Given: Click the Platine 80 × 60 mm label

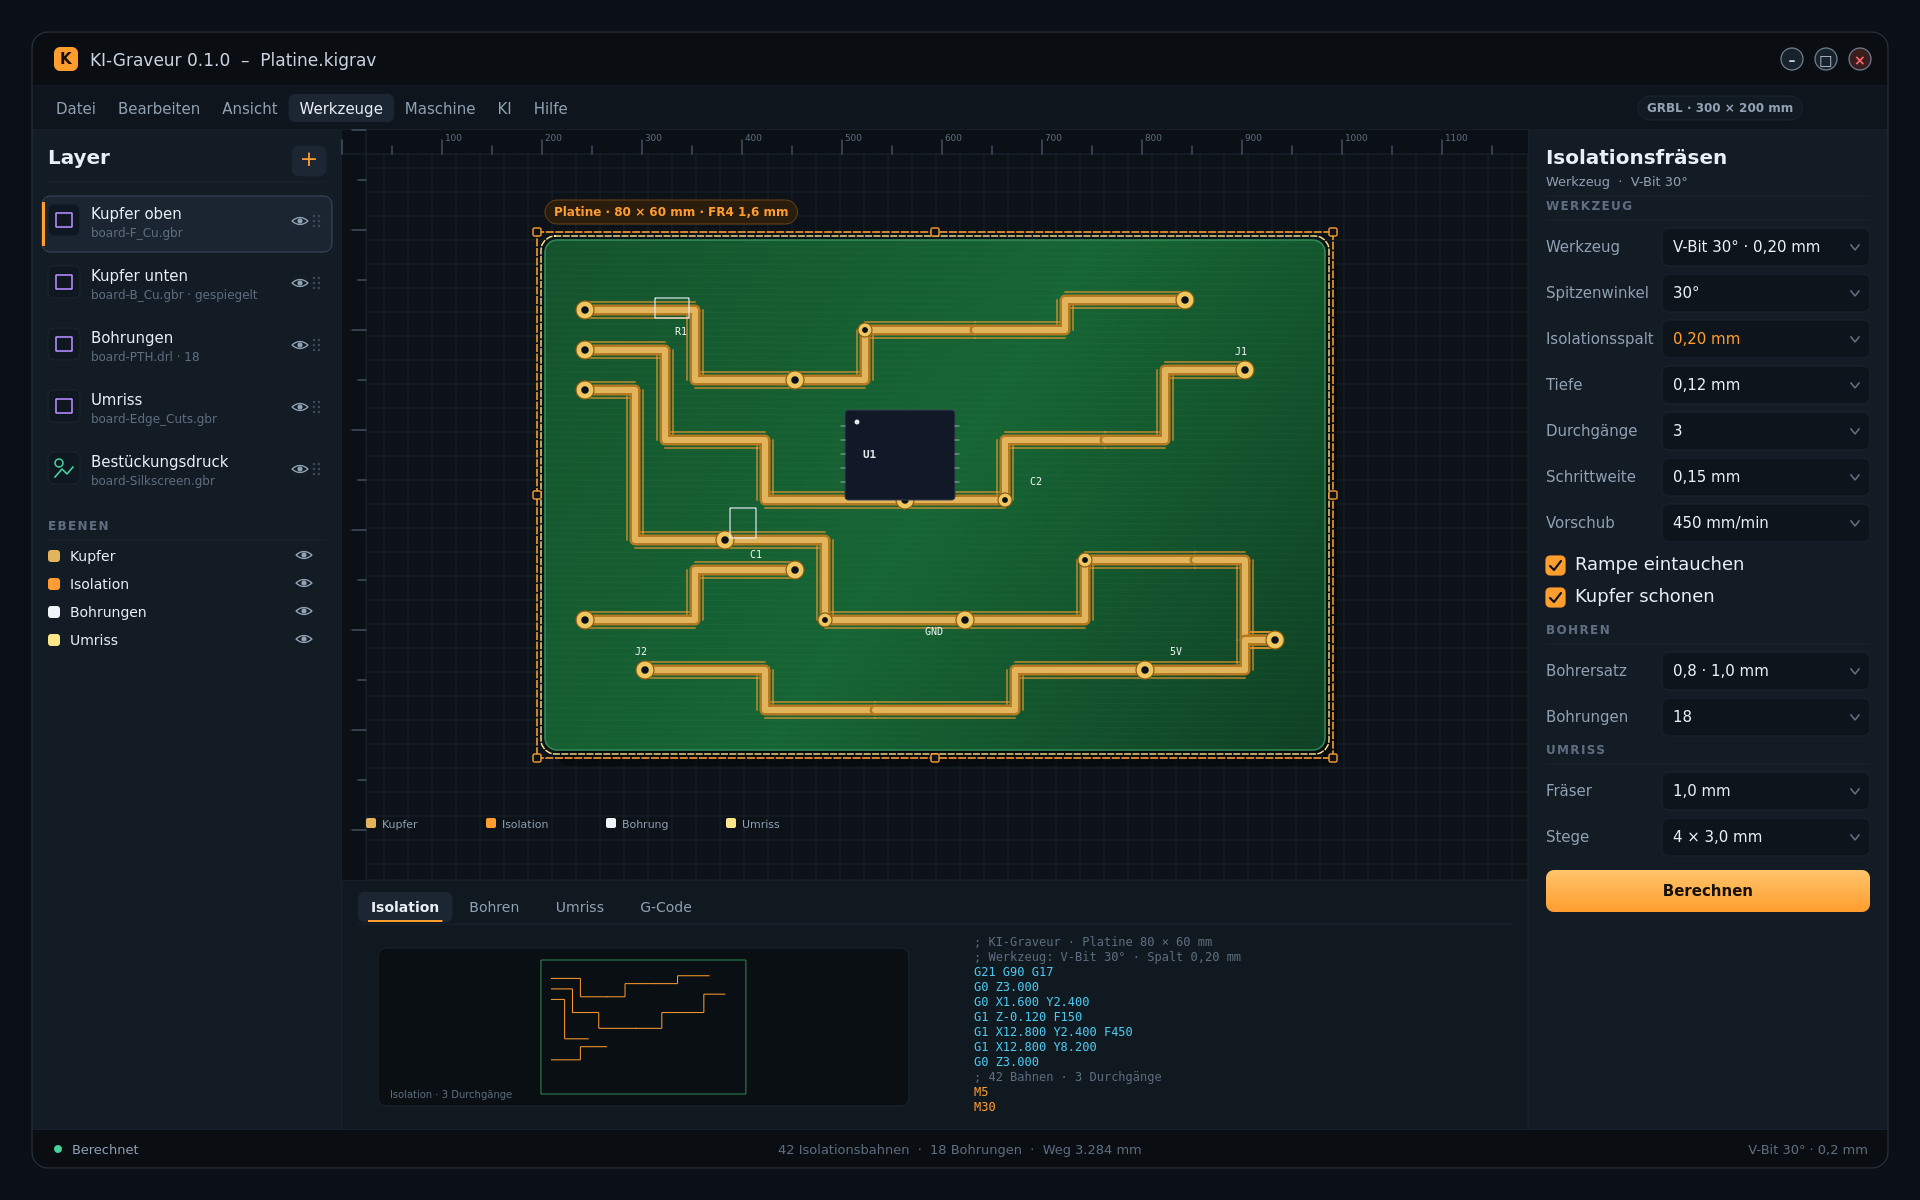Looking at the screenshot, I should (x=671, y=212).
